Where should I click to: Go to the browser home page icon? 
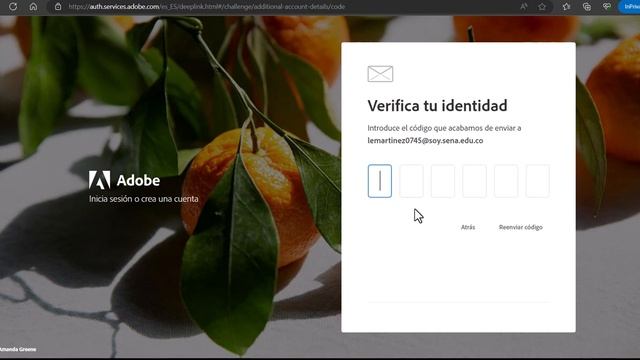[x=33, y=7]
